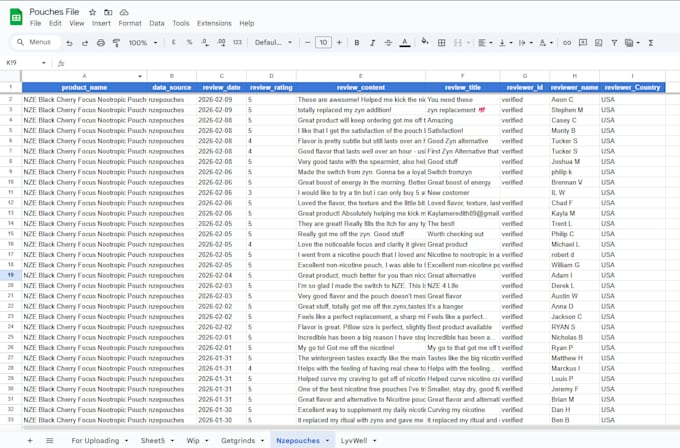The height and width of the screenshot is (448, 680).
Task: Open the Google Sheets home icon
Action: point(16,17)
